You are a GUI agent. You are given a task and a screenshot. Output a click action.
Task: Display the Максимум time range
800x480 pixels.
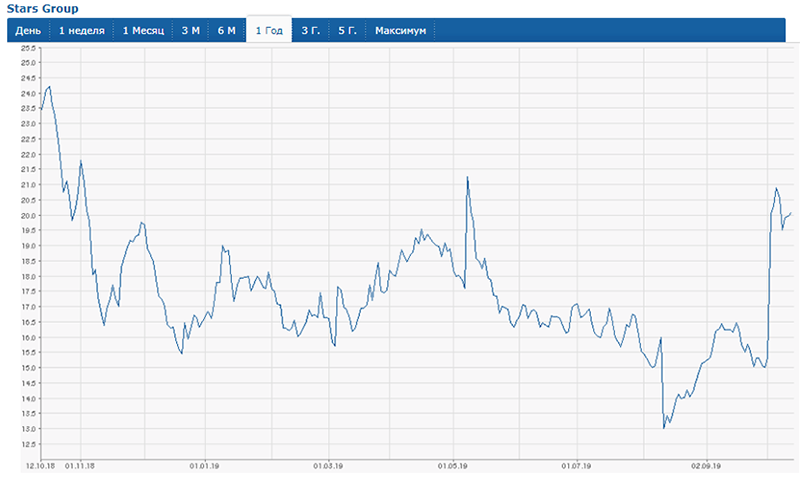400,31
